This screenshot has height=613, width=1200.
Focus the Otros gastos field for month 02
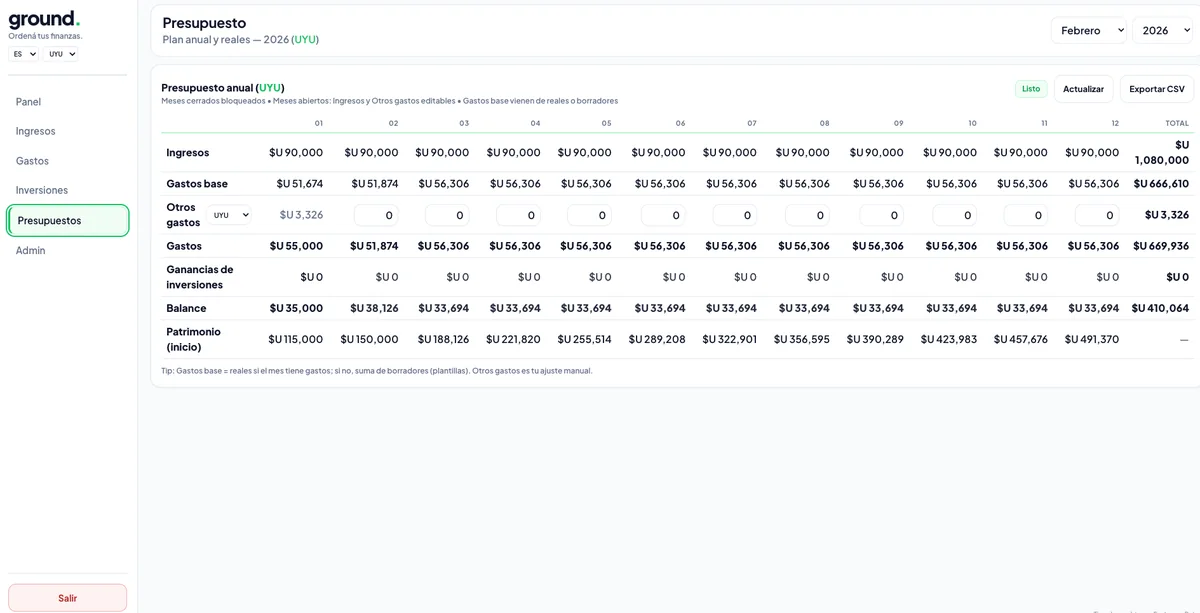point(376,215)
